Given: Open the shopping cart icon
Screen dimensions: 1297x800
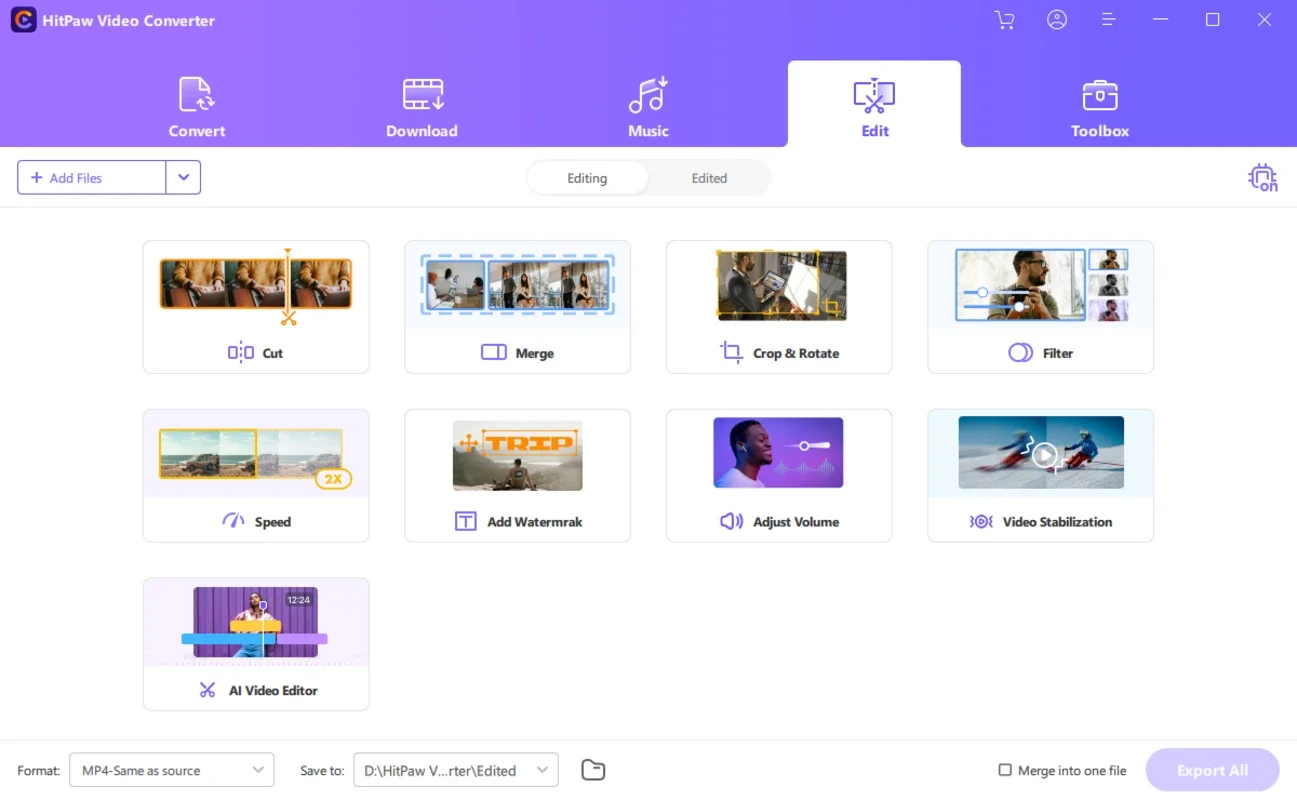Looking at the screenshot, I should [1005, 20].
